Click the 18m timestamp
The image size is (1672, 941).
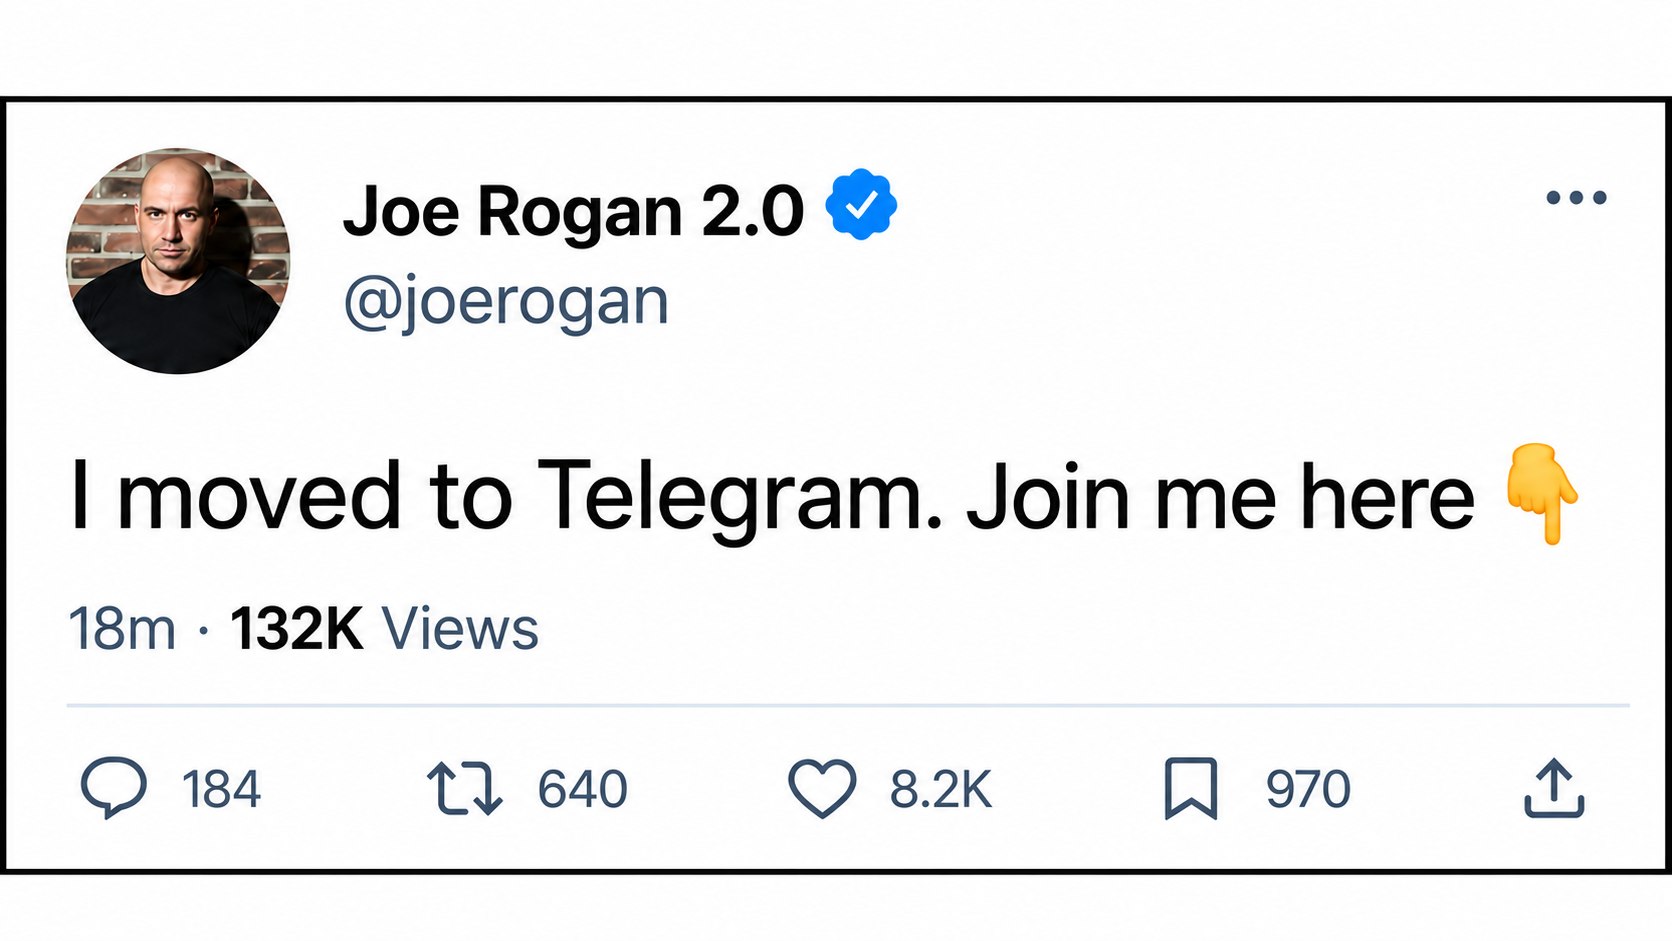(x=122, y=629)
